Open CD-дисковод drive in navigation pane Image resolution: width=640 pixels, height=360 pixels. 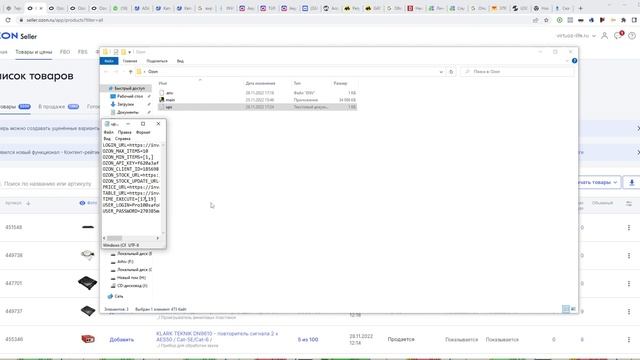(132, 286)
